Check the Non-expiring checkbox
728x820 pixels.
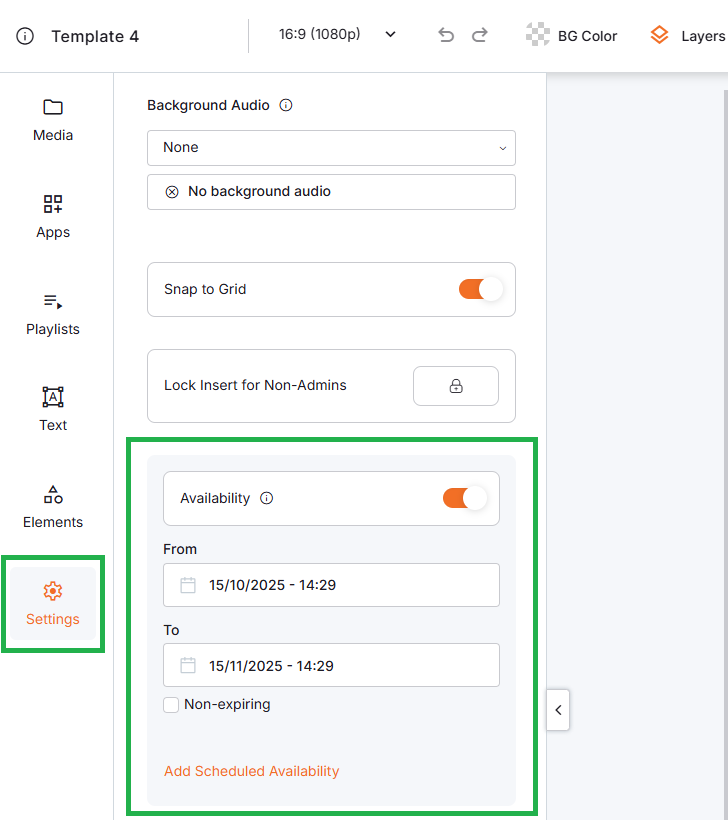click(x=171, y=705)
